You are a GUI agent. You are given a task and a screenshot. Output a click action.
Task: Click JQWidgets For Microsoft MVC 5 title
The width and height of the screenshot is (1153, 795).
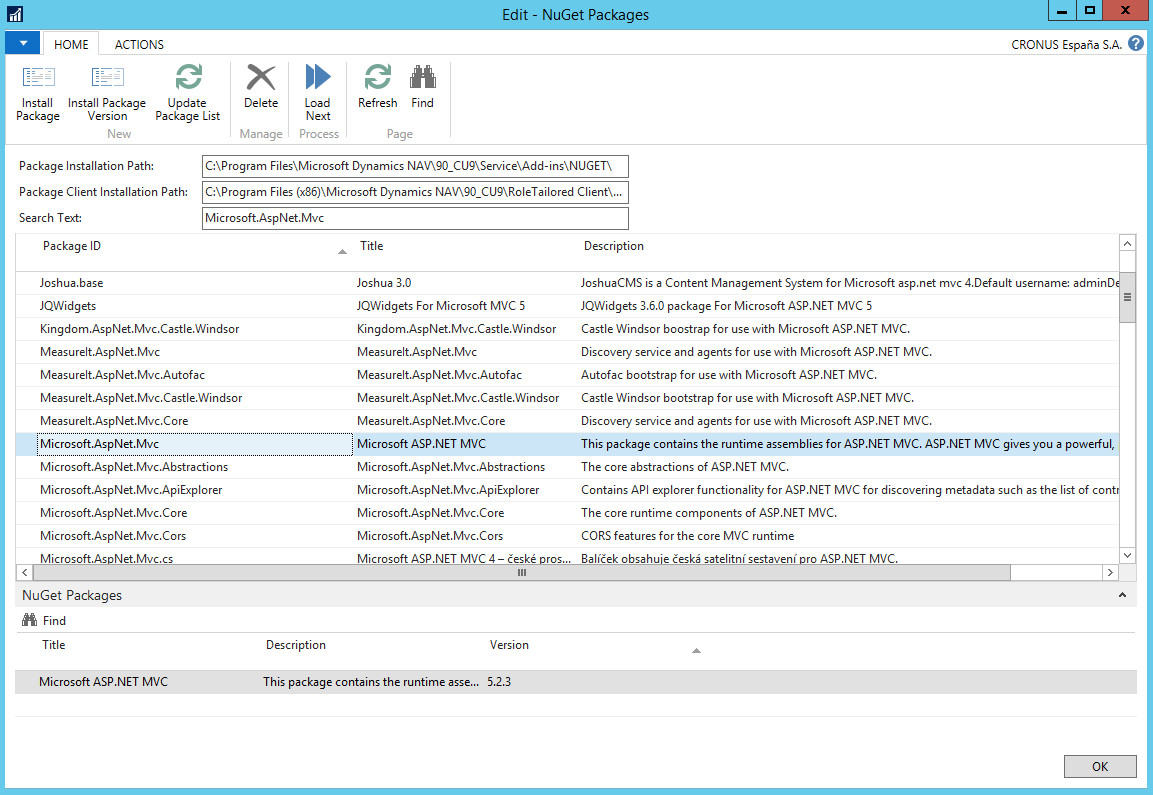pyautogui.click(x=441, y=306)
